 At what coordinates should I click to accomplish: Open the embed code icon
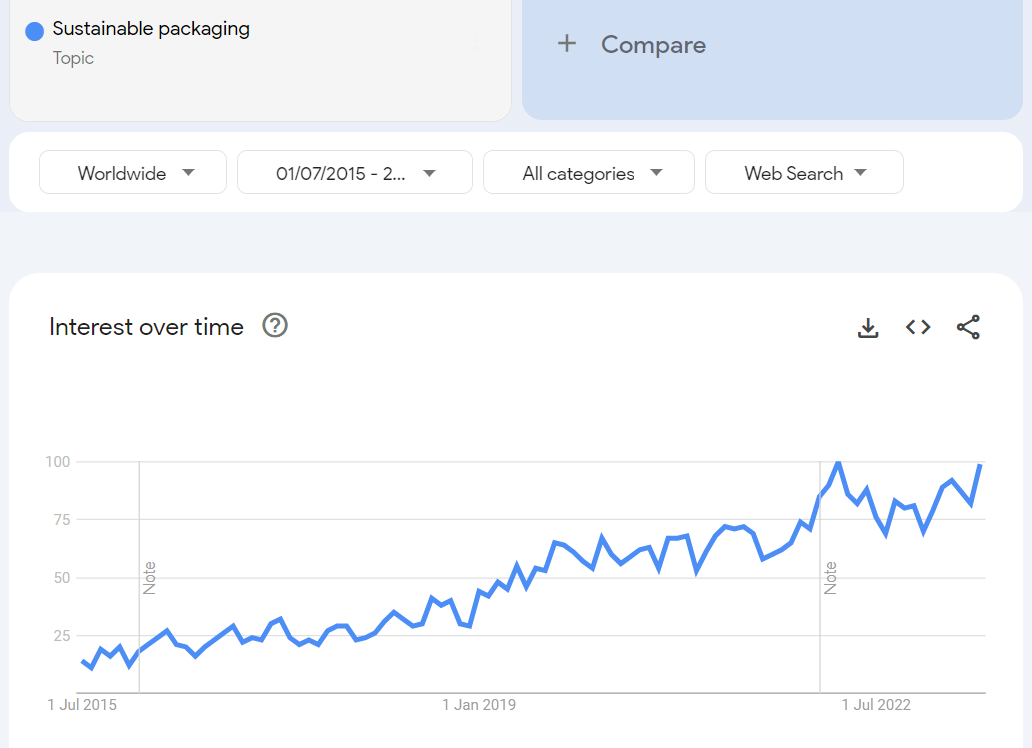point(918,327)
